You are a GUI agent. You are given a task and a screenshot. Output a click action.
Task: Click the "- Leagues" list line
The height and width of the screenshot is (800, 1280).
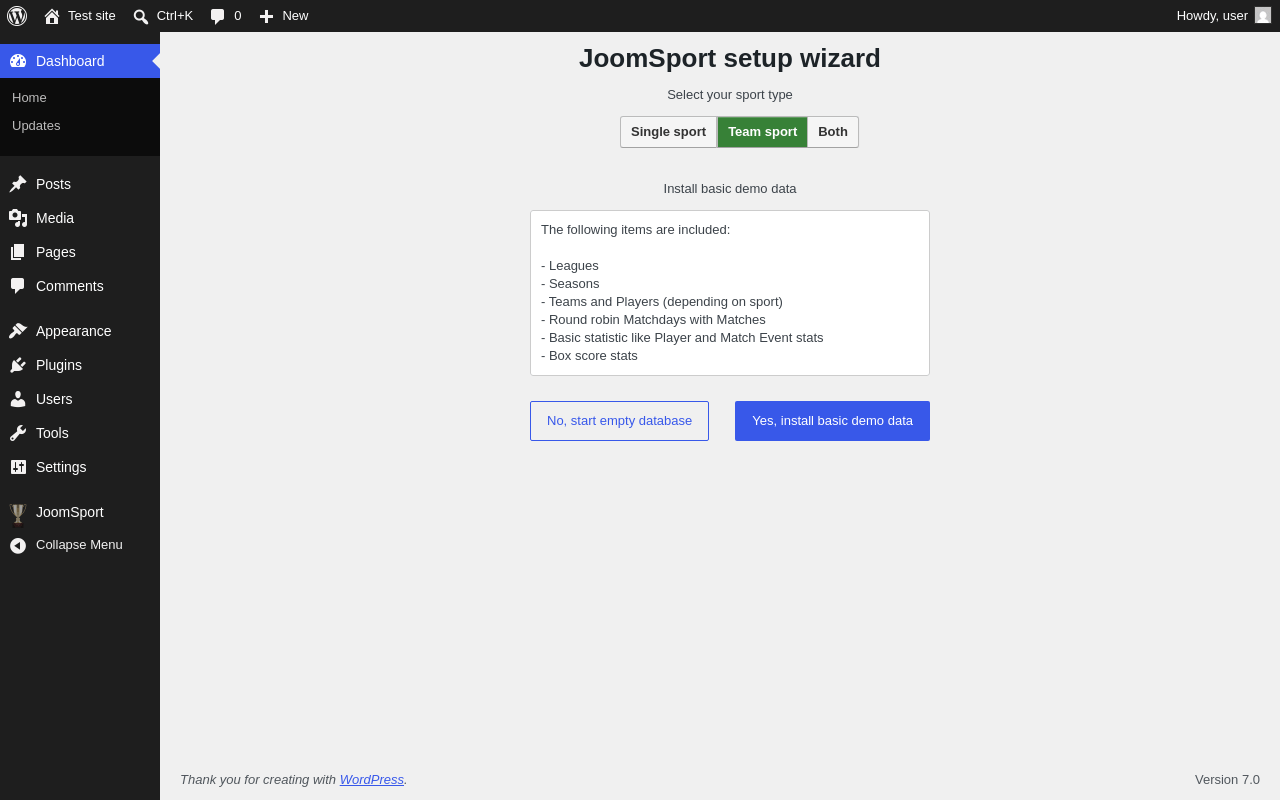click(570, 266)
